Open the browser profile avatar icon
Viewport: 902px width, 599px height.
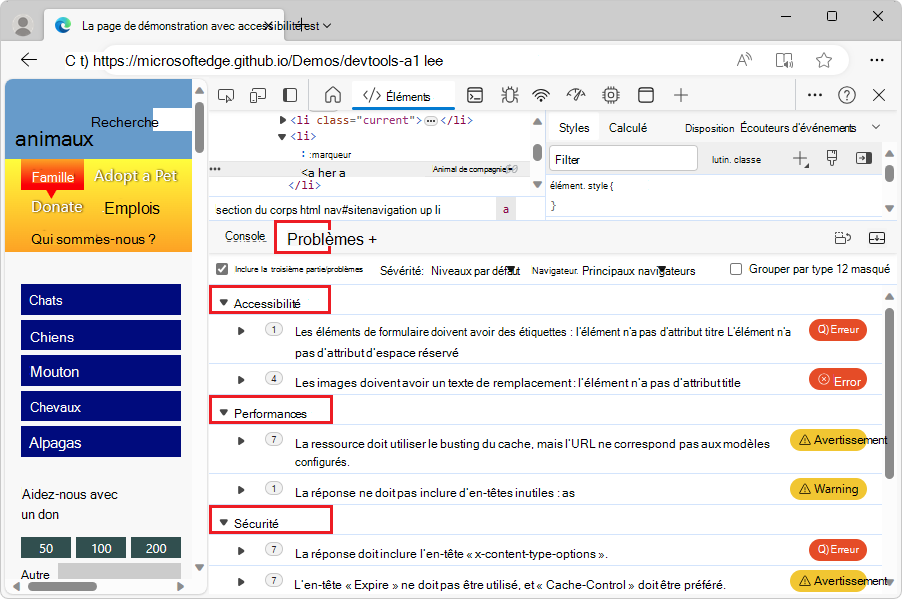[x=23, y=25]
